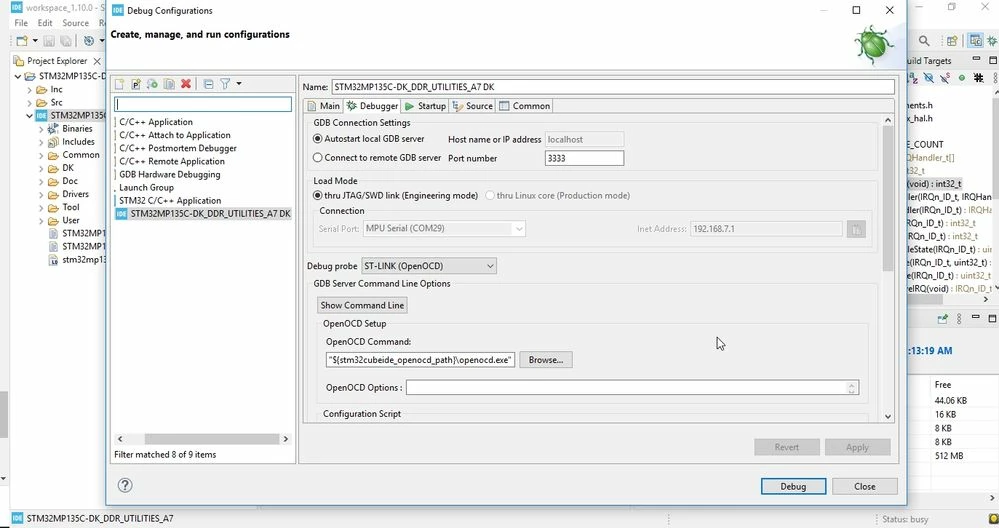This screenshot has height=528, width=999.
Task: Expand the Src folder
Action: tap(29, 103)
